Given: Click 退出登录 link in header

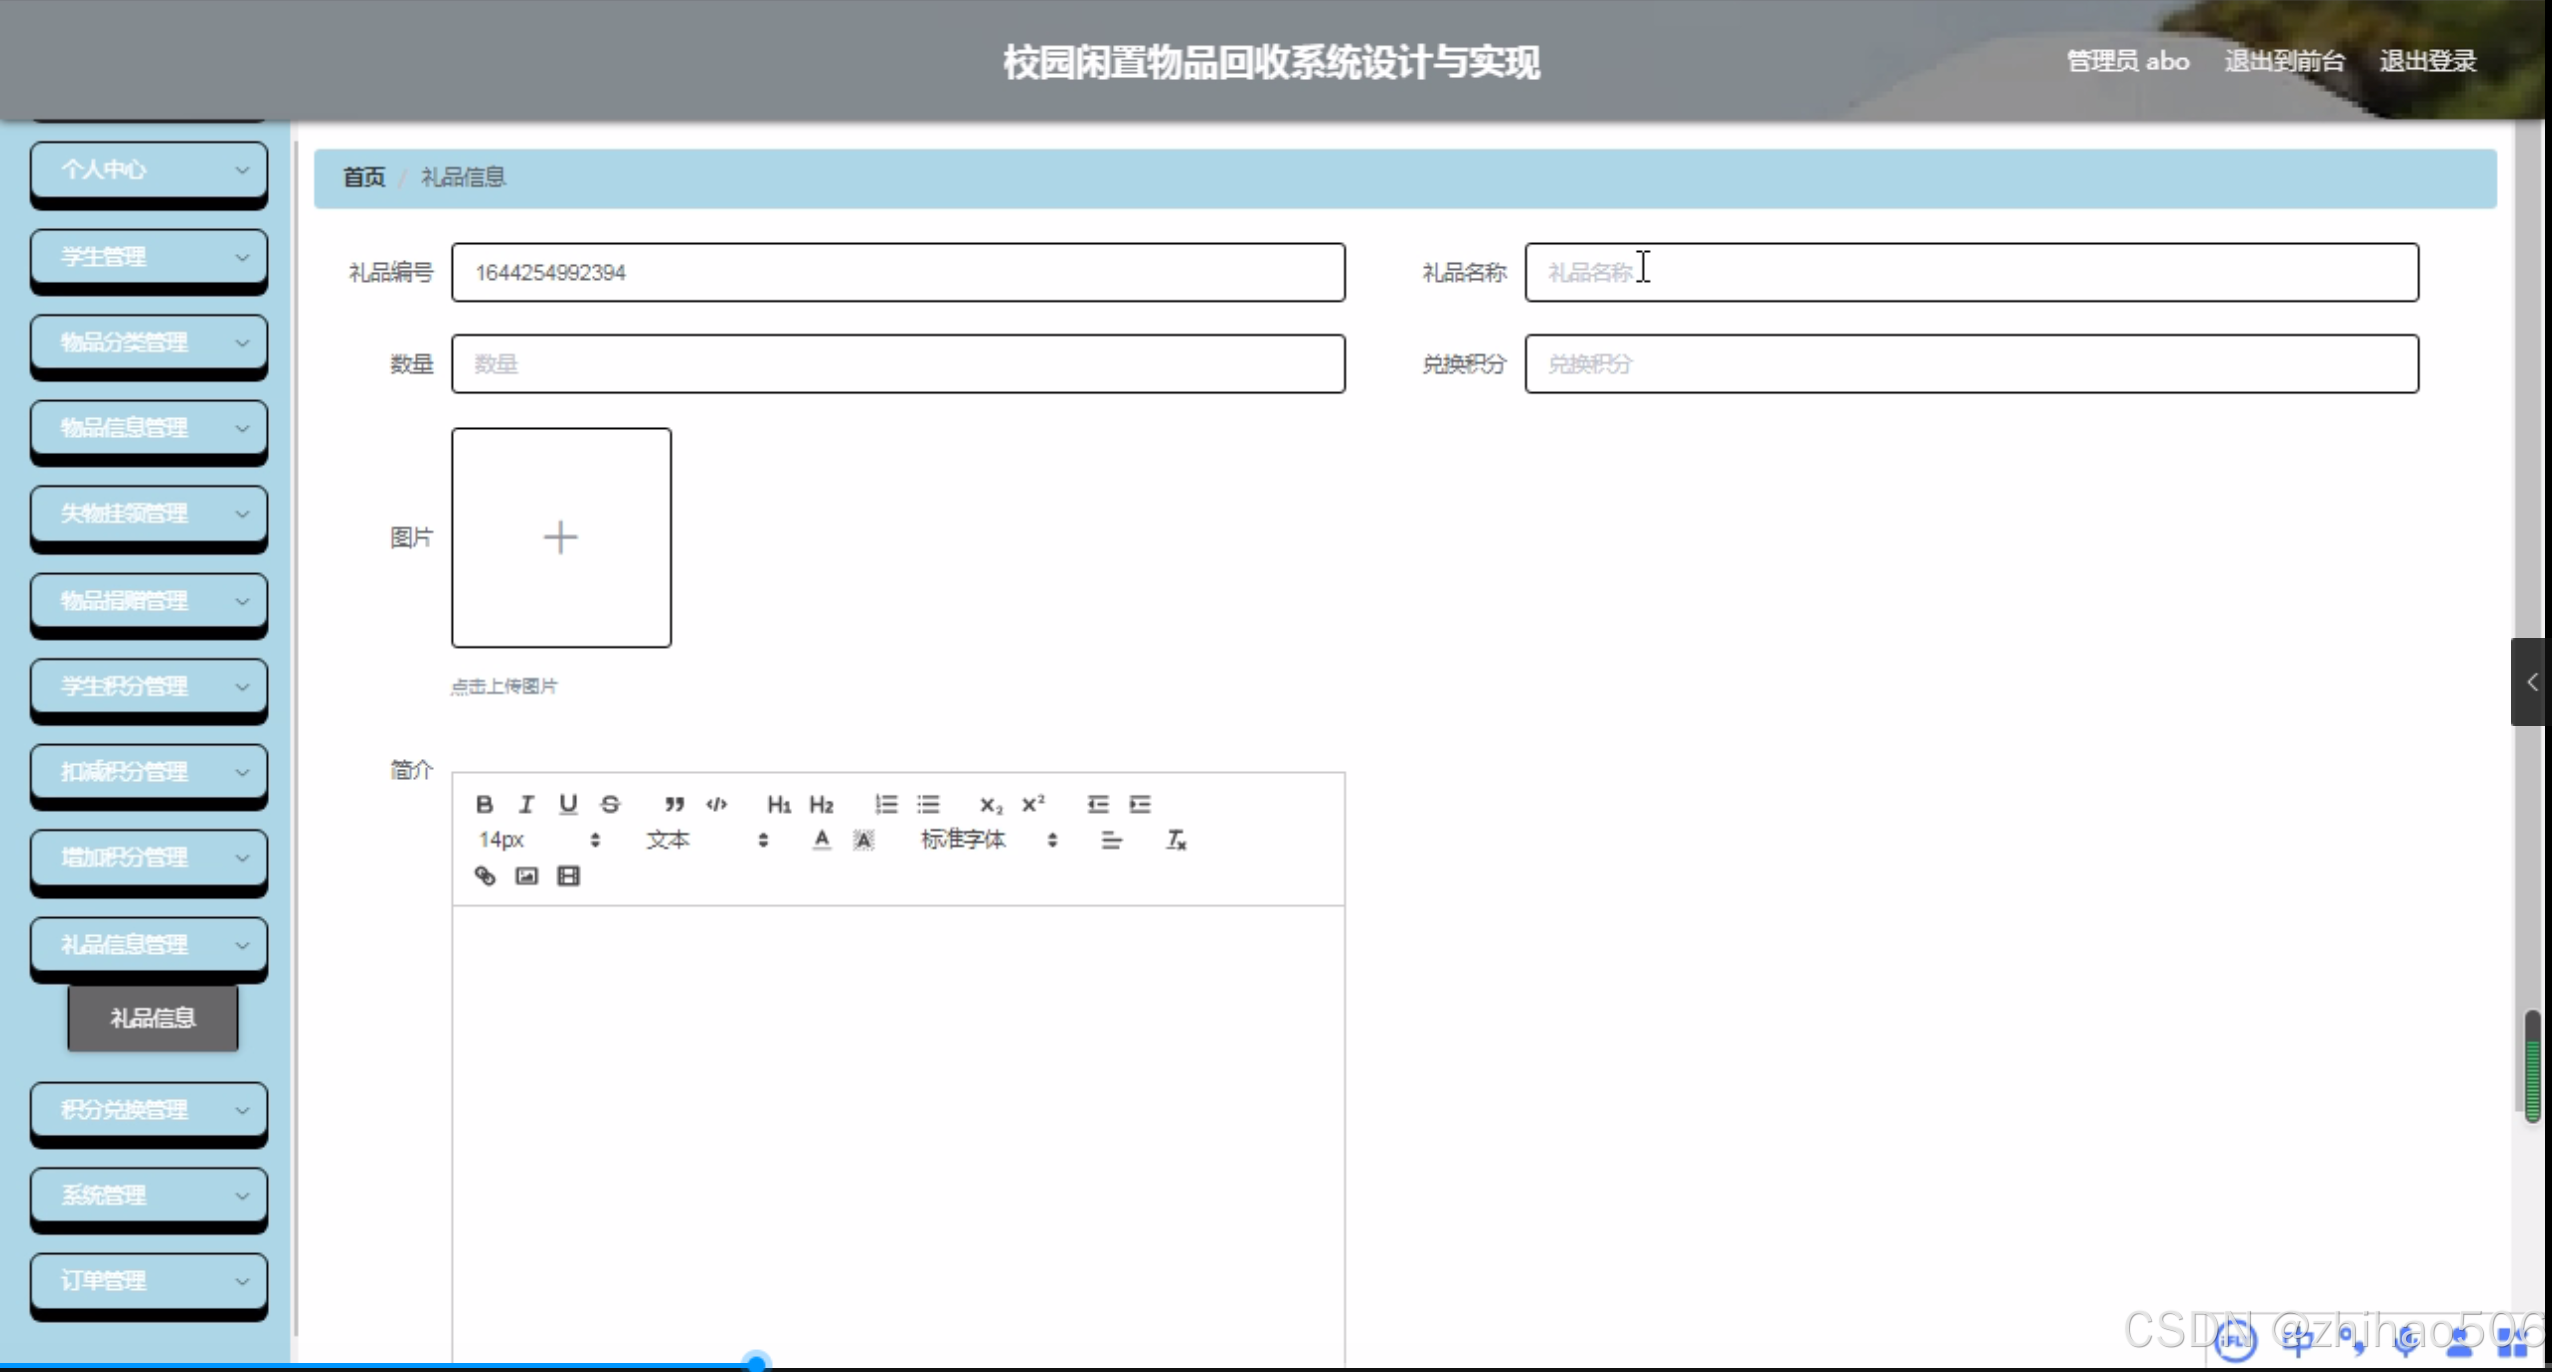Looking at the screenshot, I should pos(2427,62).
